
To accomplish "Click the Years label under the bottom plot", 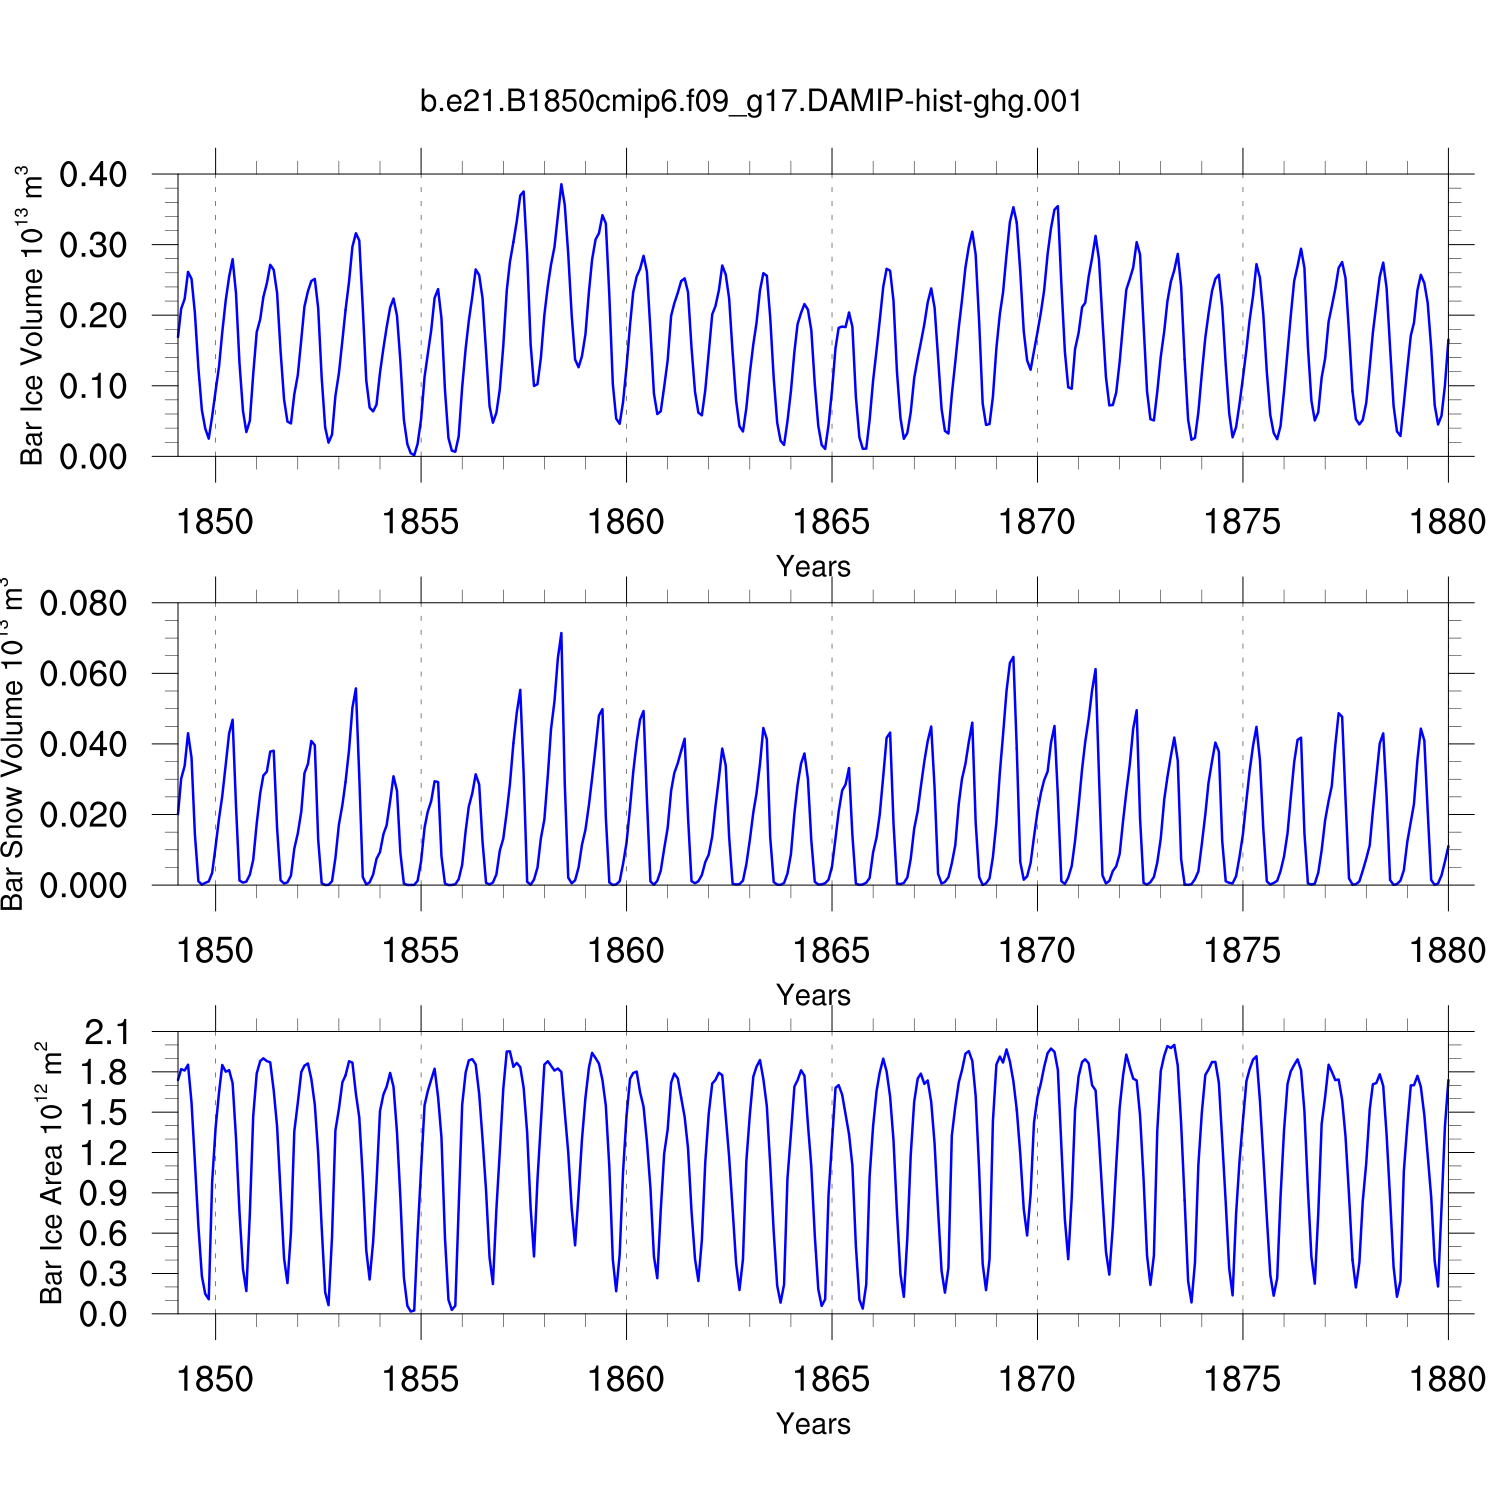I will pyautogui.click(x=813, y=1424).
